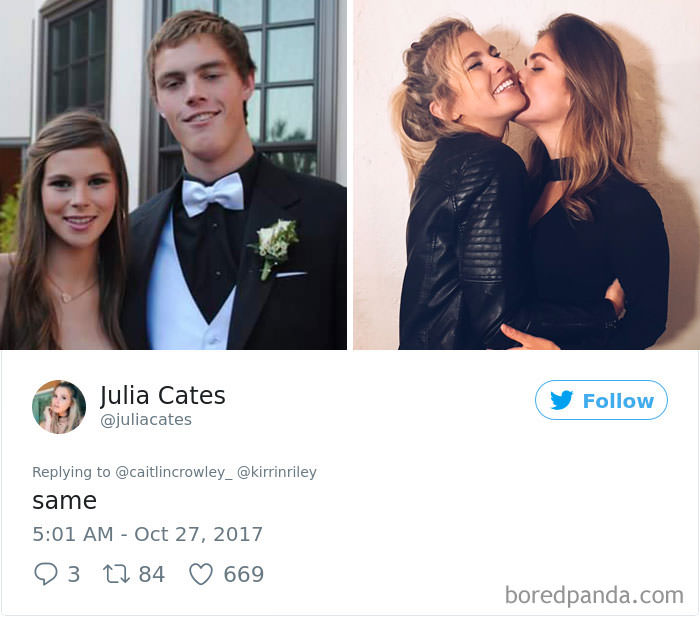Screen dimensions: 700x617
Task: Click the boredpanda.com watermark
Action: 594,596
